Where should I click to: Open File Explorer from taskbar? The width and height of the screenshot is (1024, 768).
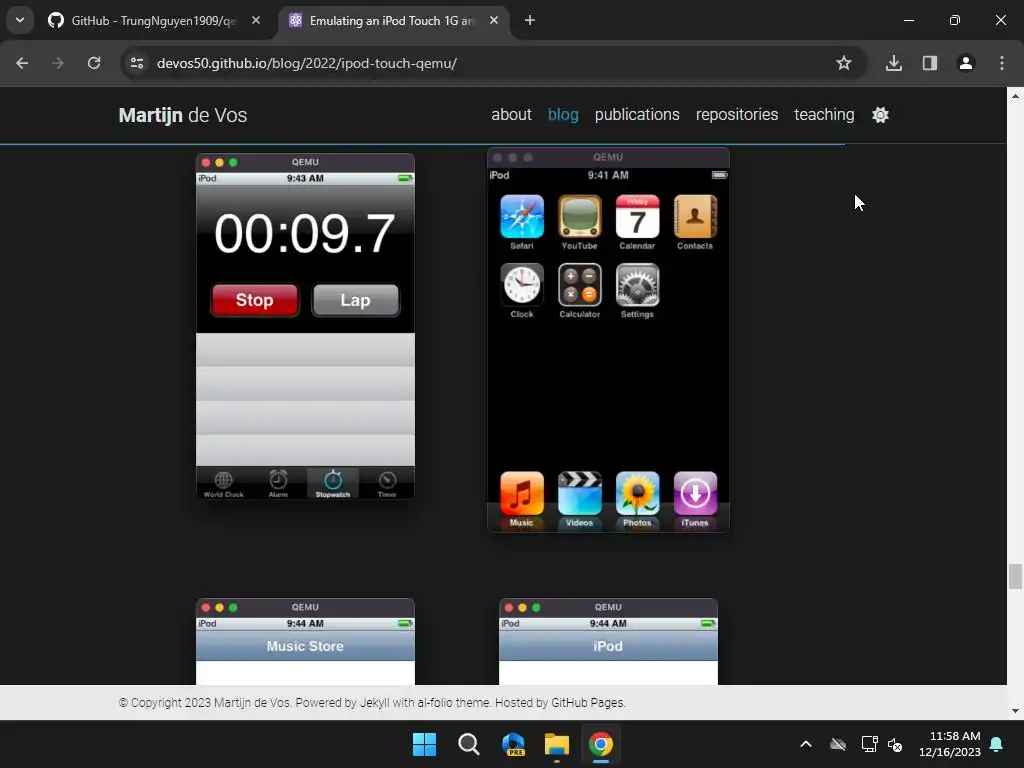[x=556, y=744]
